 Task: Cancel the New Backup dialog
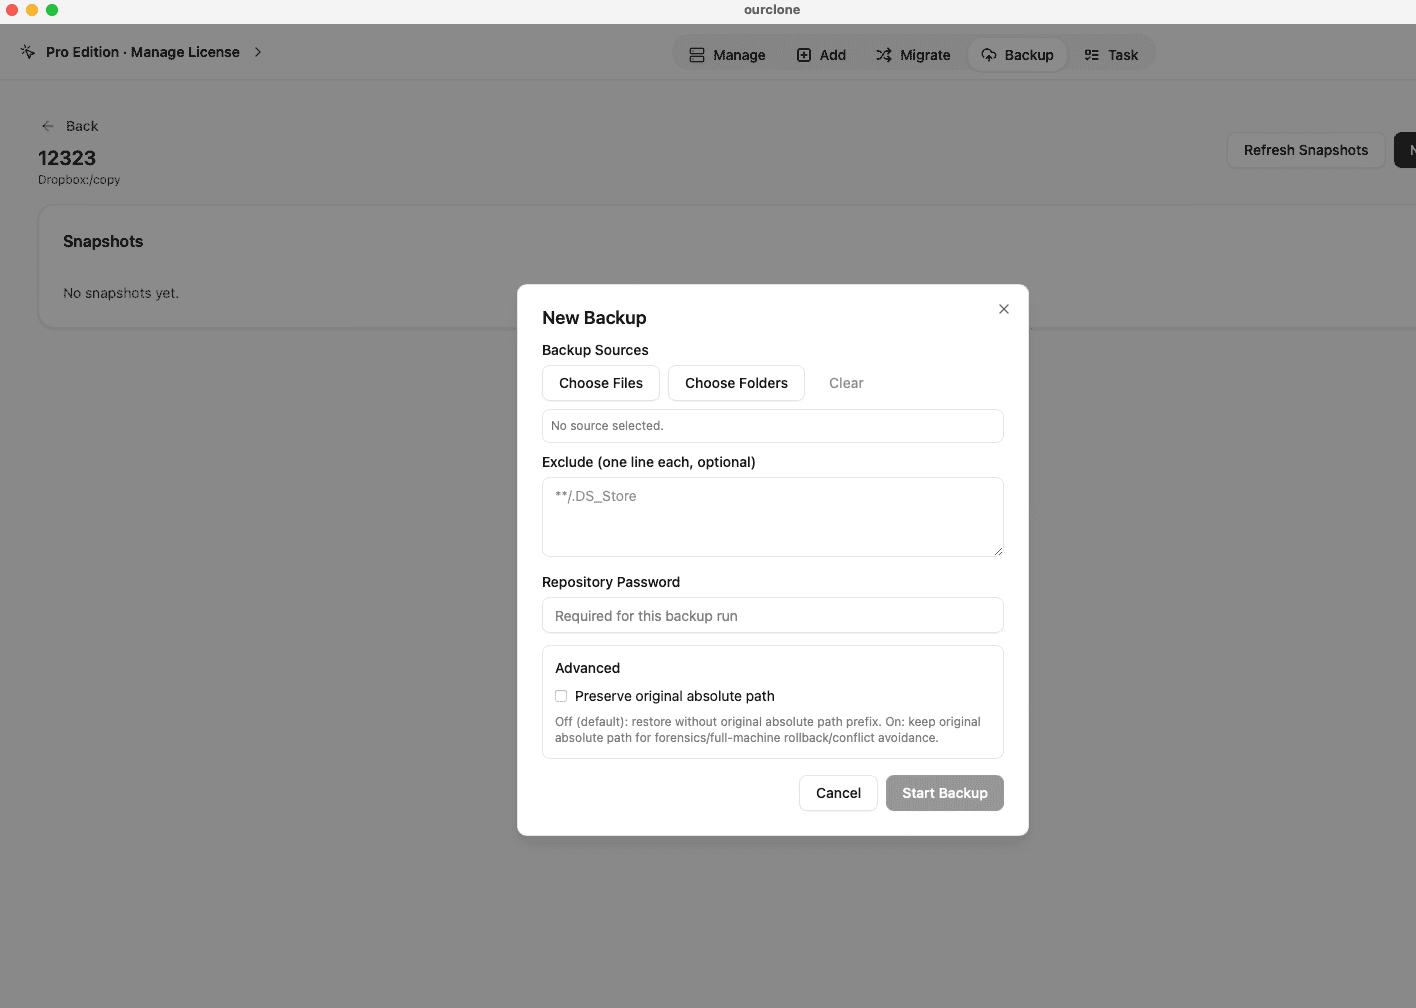[838, 793]
